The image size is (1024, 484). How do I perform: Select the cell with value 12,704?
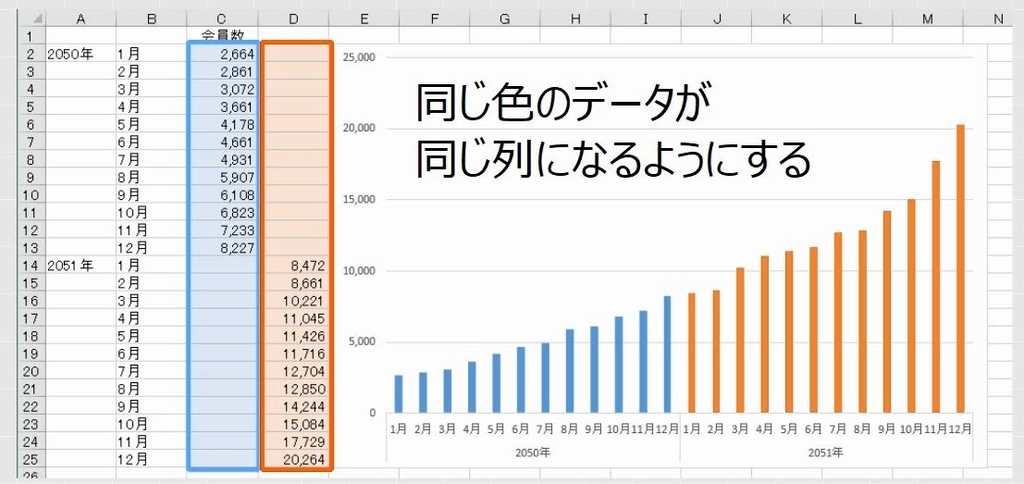pos(293,371)
